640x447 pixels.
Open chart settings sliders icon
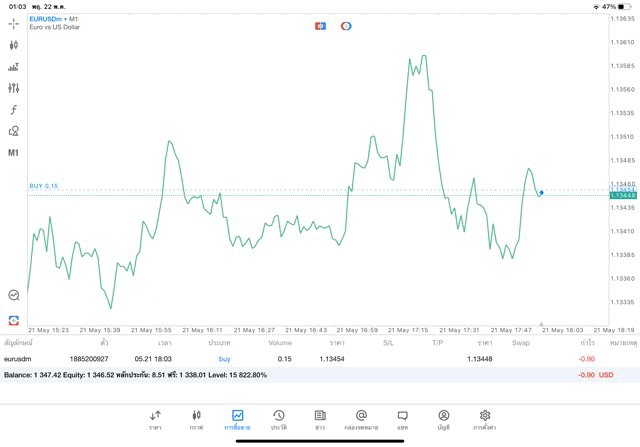pos(14,88)
